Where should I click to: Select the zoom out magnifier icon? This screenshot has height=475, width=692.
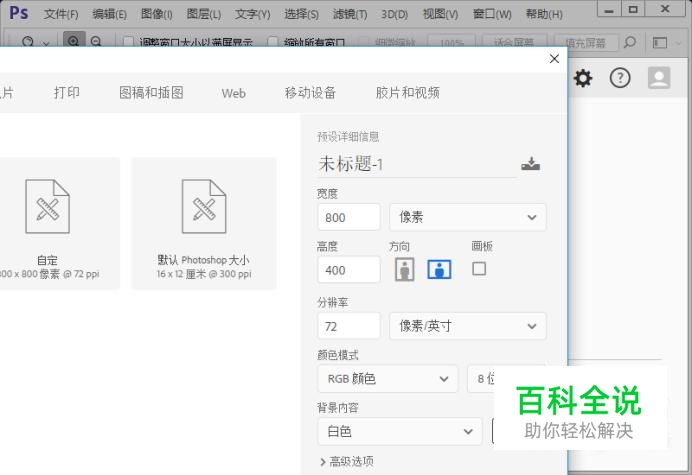(x=96, y=41)
